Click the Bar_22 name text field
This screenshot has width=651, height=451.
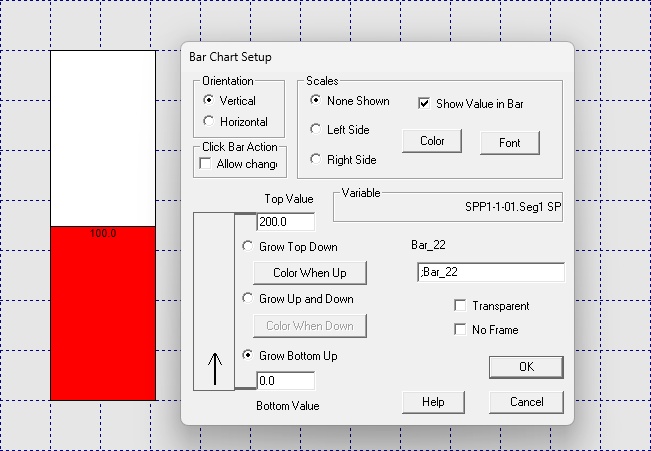[x=488, y=272]
